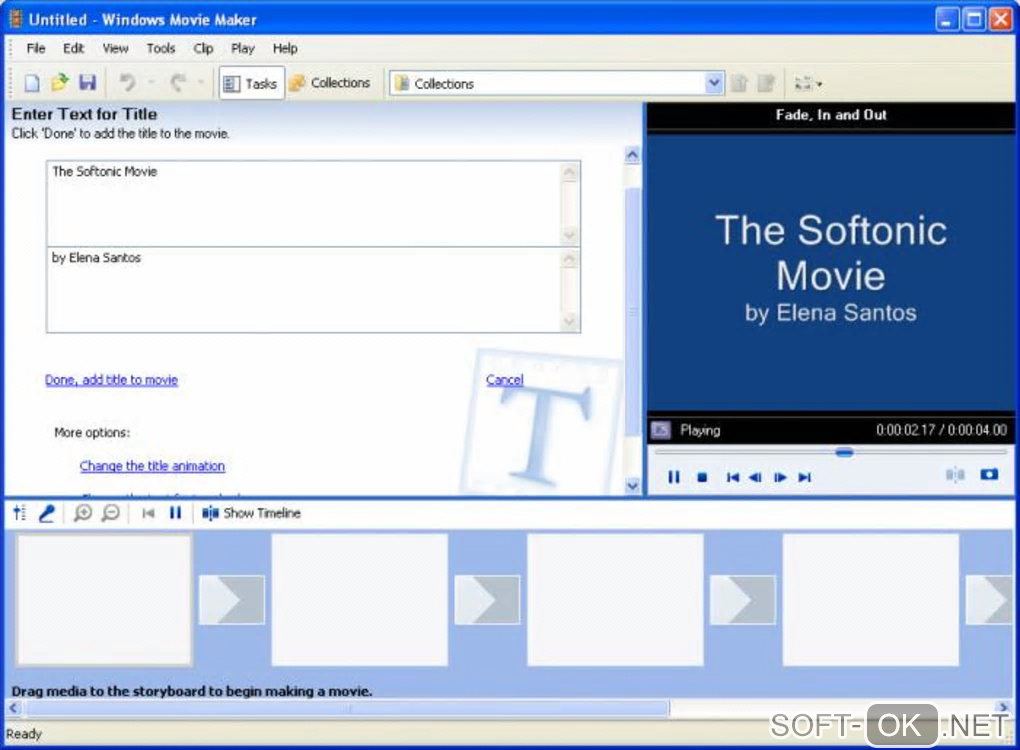Image resolution: width=1020 pixels, height=750 pixels.
Task: Click the transition cell after the second clip
Action: [x=487, y=600]
